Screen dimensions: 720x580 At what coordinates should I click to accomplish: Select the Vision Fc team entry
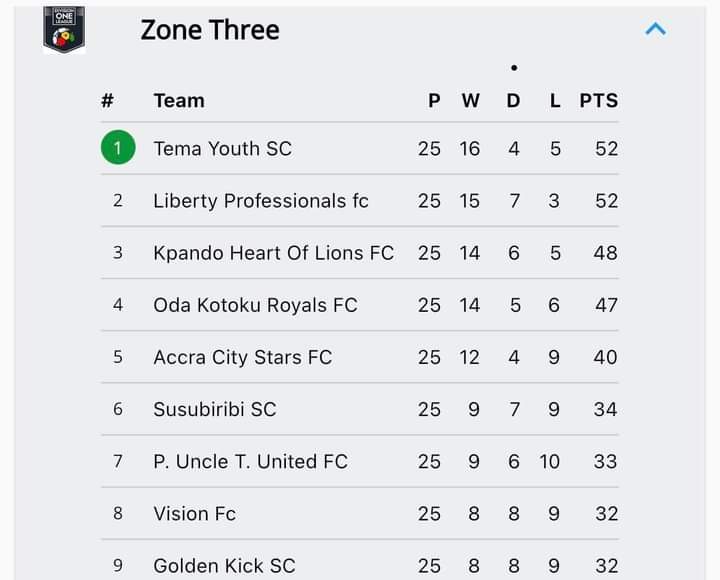pyautogui.click(x=360, y=513)
